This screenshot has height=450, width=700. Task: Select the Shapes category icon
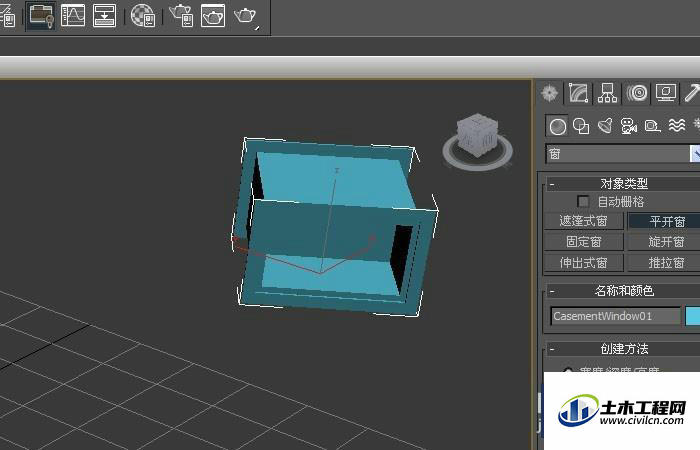pos(581,126)
